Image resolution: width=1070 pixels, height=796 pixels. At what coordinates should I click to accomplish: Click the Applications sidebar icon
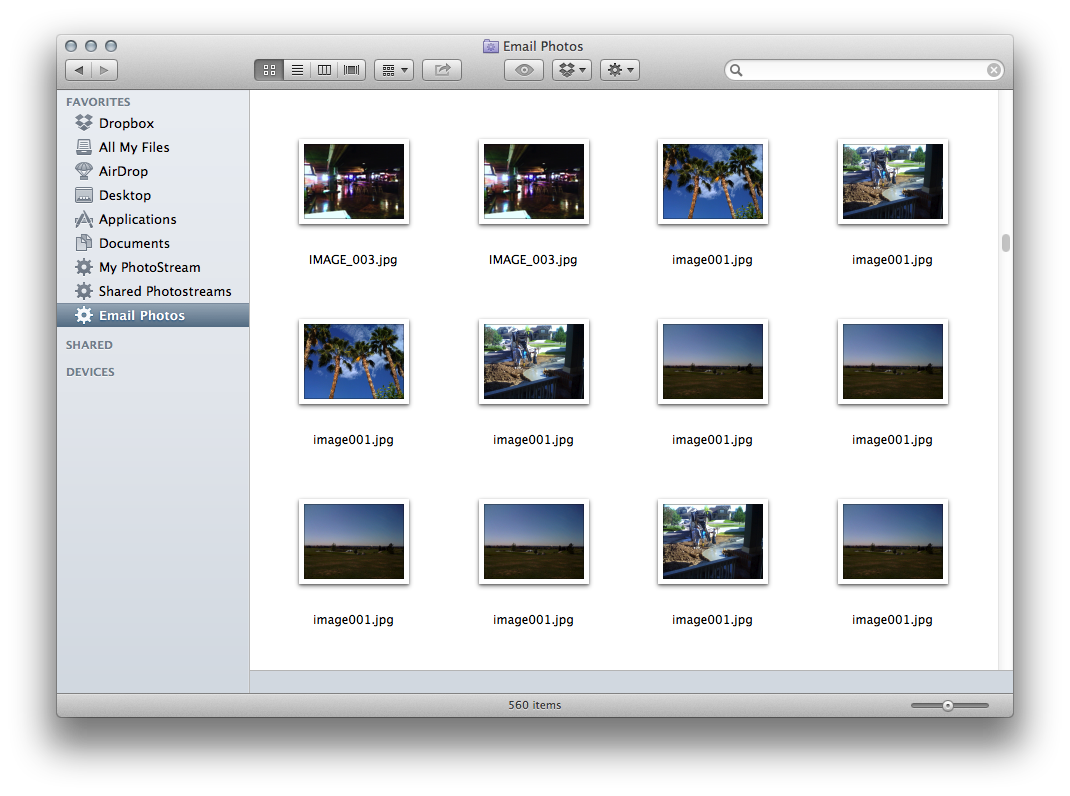pyautogui.click(x=84, y=219)
